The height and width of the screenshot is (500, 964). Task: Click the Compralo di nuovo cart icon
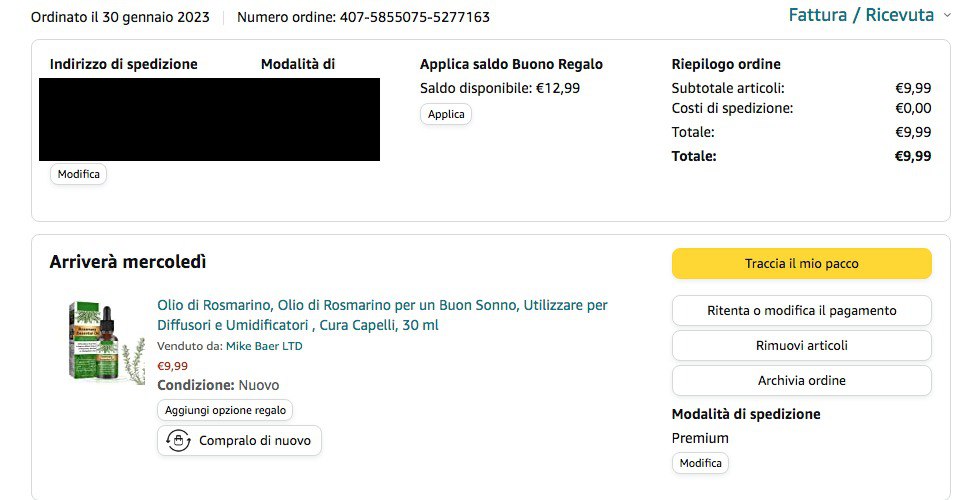point(178,440)
